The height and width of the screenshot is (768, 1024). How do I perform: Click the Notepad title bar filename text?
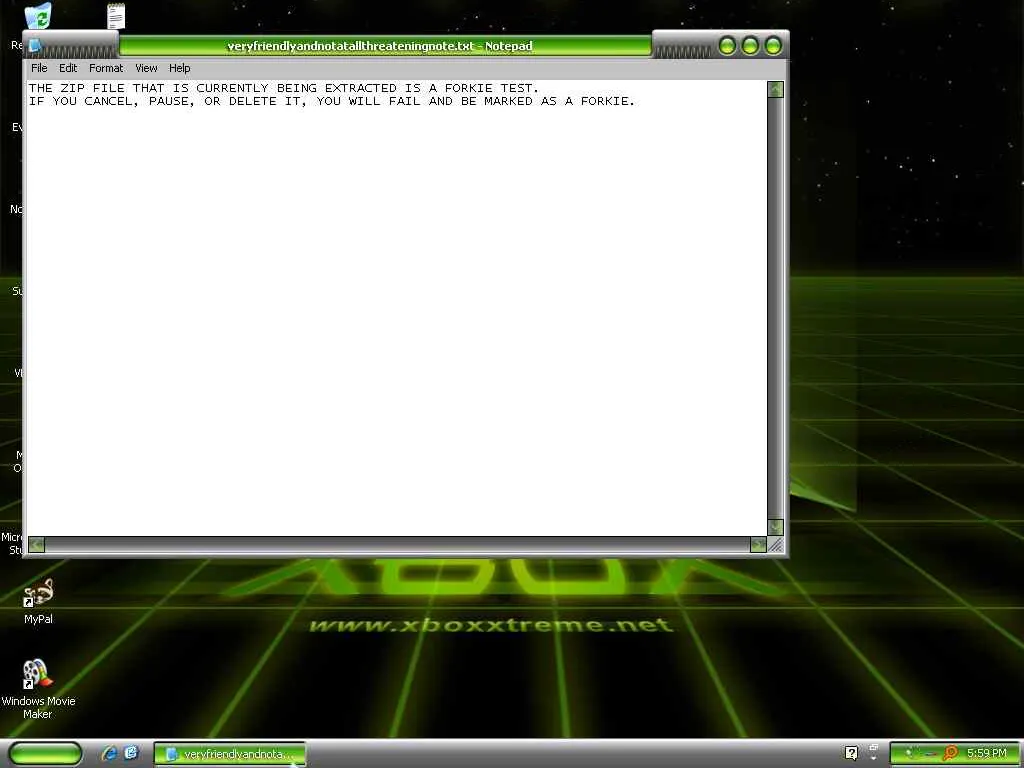click(379, 46)
